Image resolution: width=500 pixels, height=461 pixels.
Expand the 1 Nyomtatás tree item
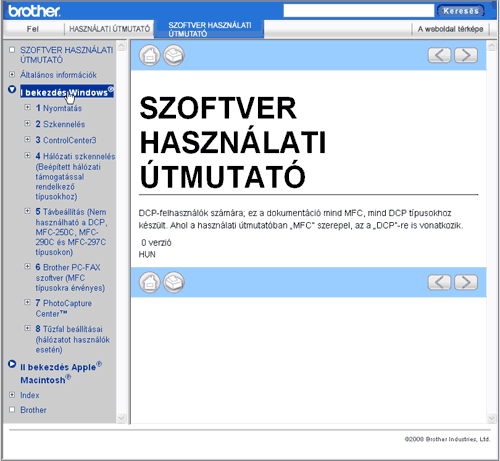coord(27,107)
